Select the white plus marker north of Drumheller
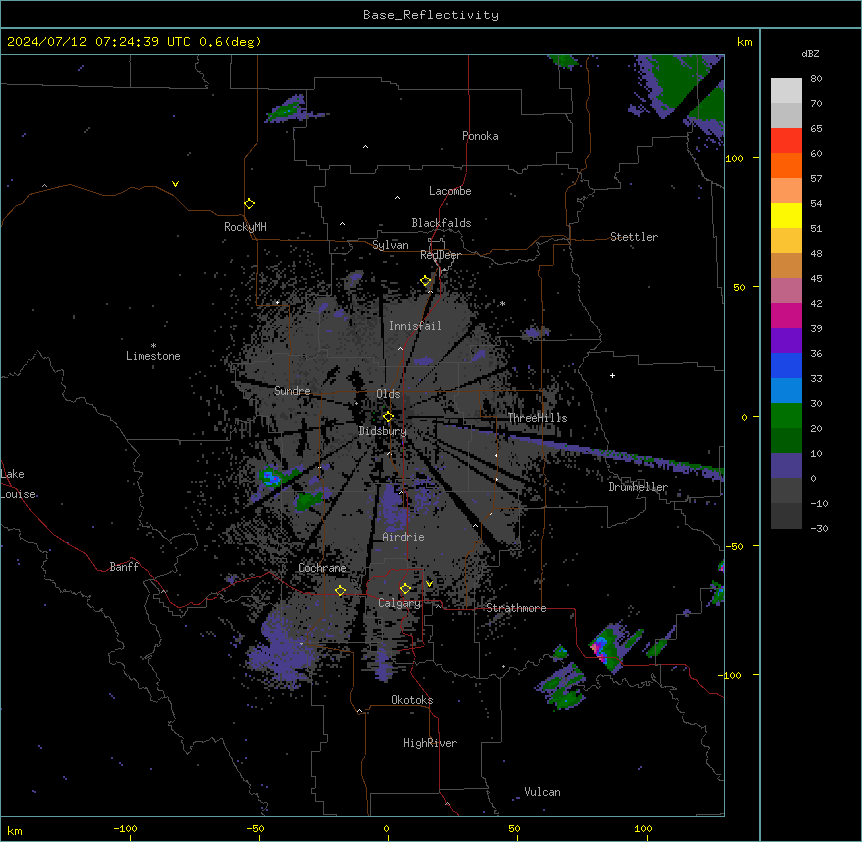This screenshot has width=862, height=842. point(612,375)
